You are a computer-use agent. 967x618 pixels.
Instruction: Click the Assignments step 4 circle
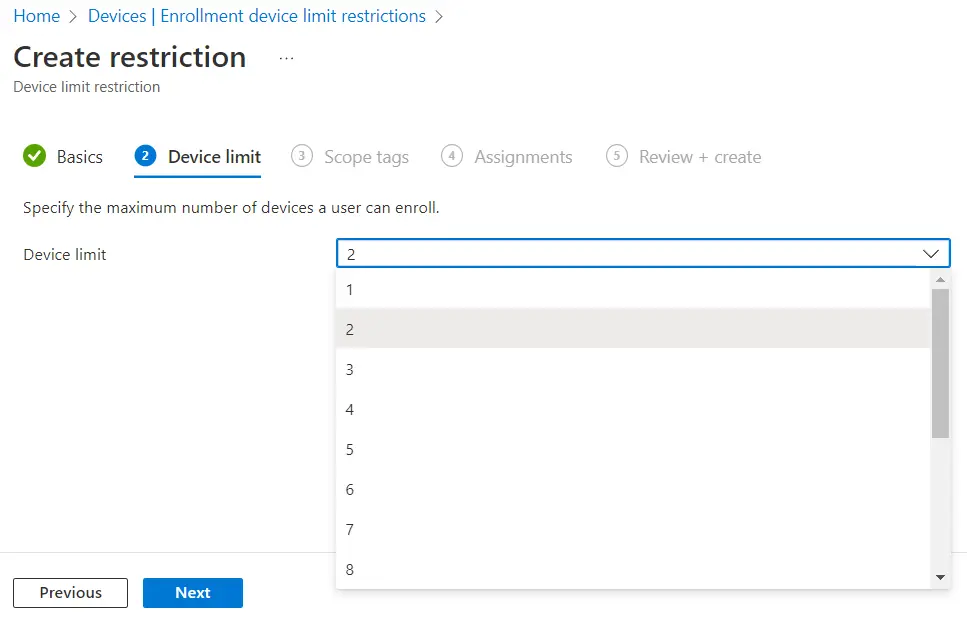pyautogui.click(x=452, y=156)
